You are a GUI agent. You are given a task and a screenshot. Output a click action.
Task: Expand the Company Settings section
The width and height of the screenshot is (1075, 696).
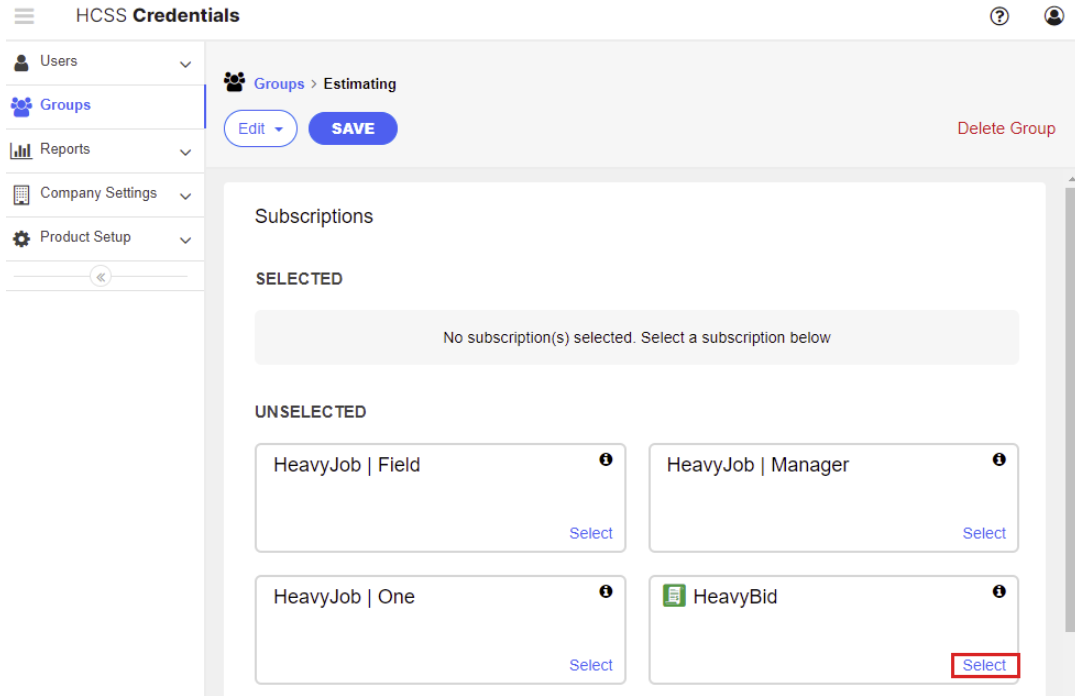pyautogui.click(x=185, y=193)
